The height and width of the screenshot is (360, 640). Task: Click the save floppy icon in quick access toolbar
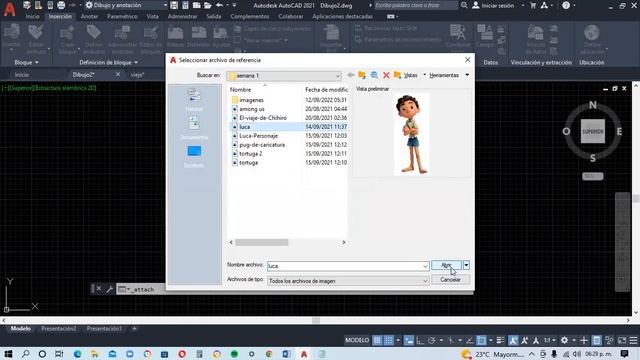(174, 5)
